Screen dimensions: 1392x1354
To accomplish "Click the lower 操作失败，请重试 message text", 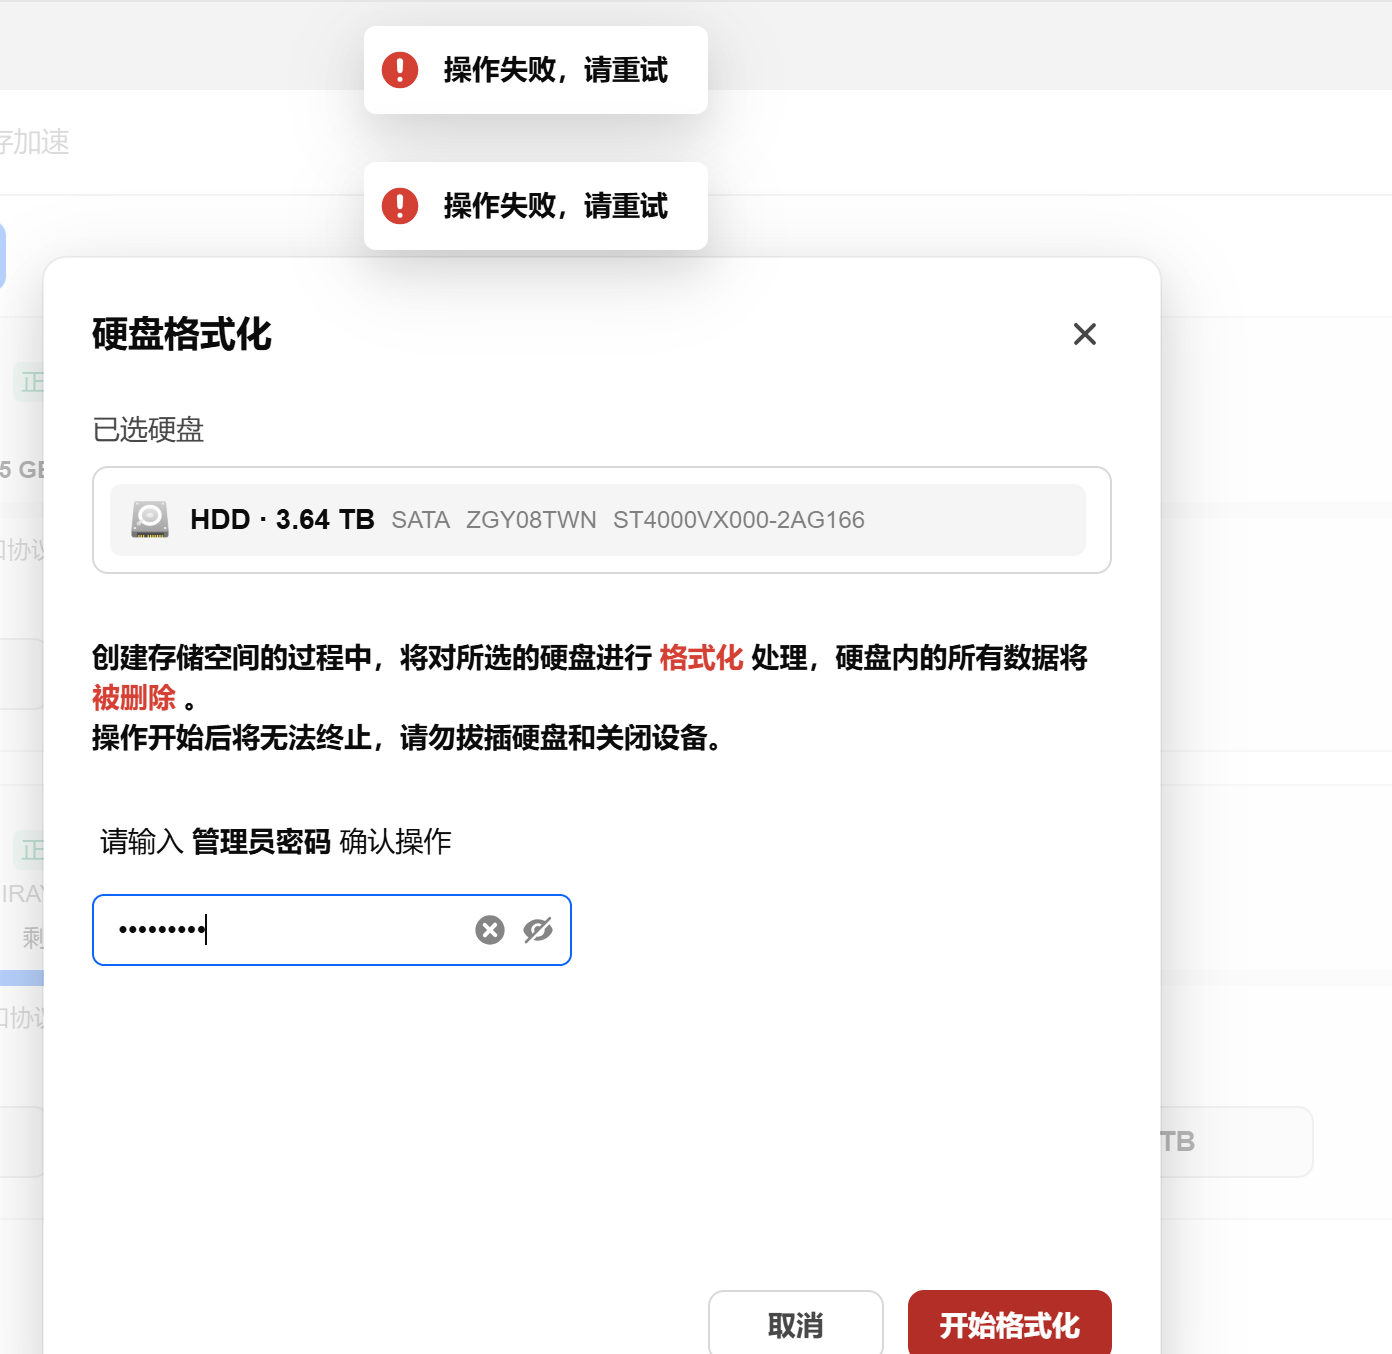I will (x=556, y=206).
